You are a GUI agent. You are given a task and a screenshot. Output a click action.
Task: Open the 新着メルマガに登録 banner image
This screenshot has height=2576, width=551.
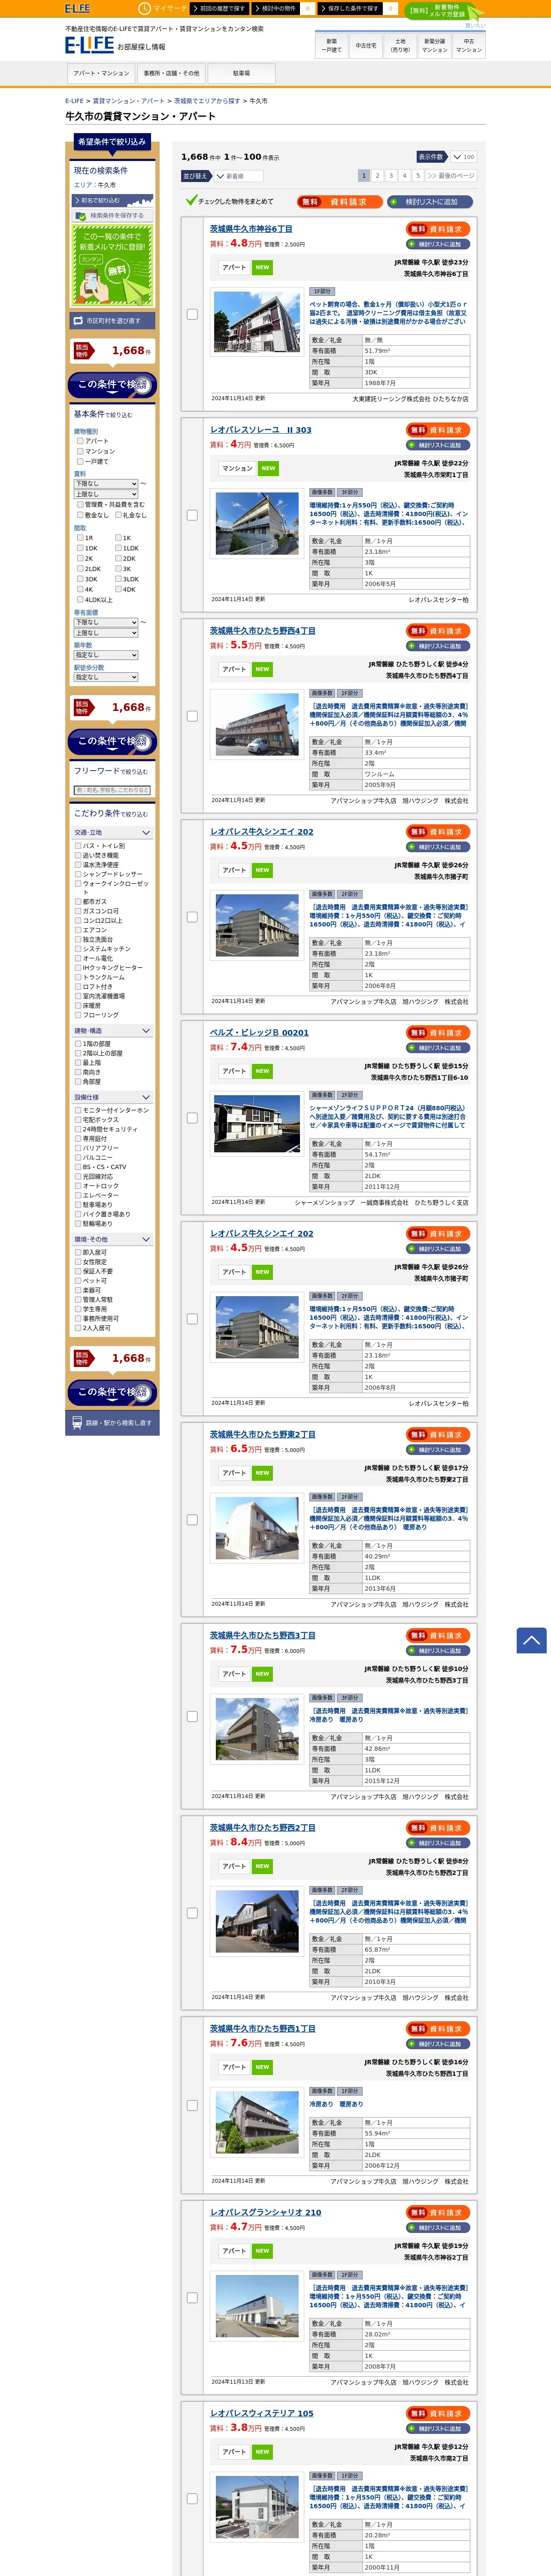tap(112, 264)
